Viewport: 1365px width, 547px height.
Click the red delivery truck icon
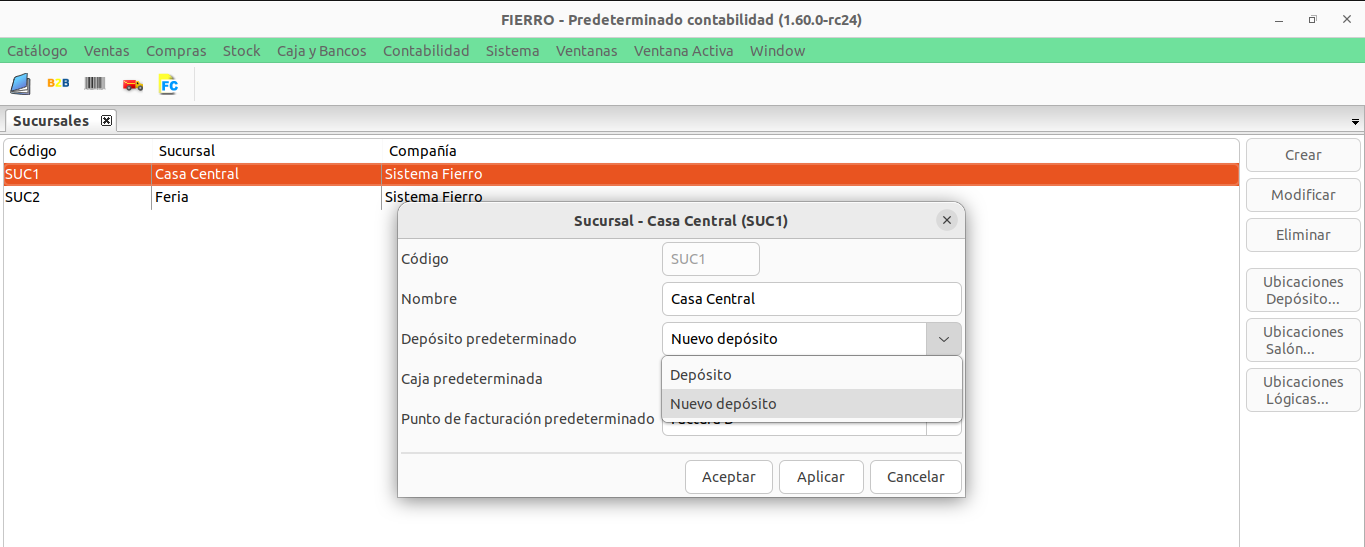pyautogui.click(x=132, y=85)
